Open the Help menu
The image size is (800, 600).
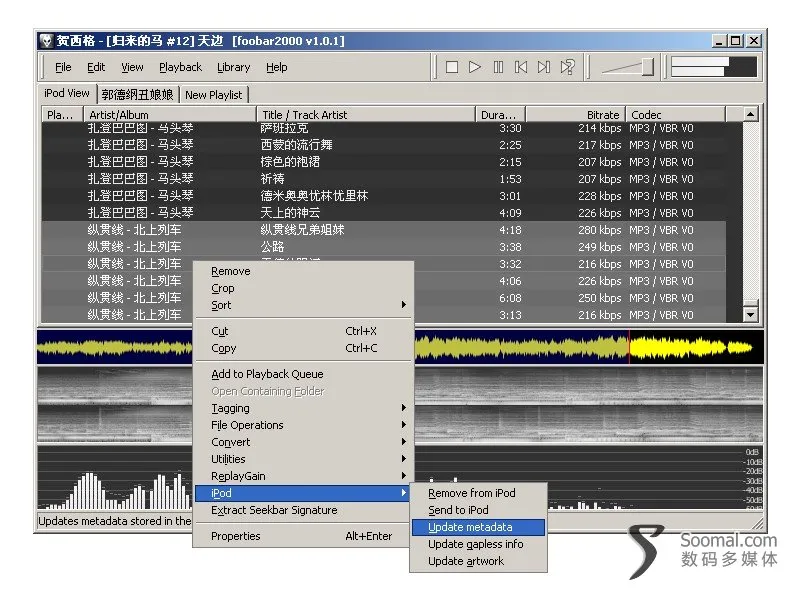[x=277, y=67]
